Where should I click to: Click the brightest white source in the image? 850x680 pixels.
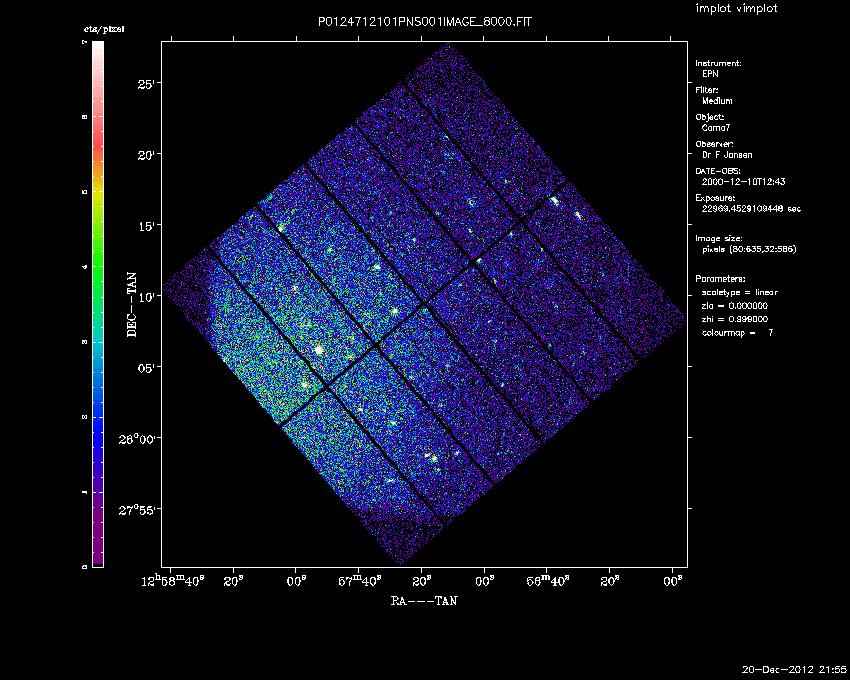318,351
